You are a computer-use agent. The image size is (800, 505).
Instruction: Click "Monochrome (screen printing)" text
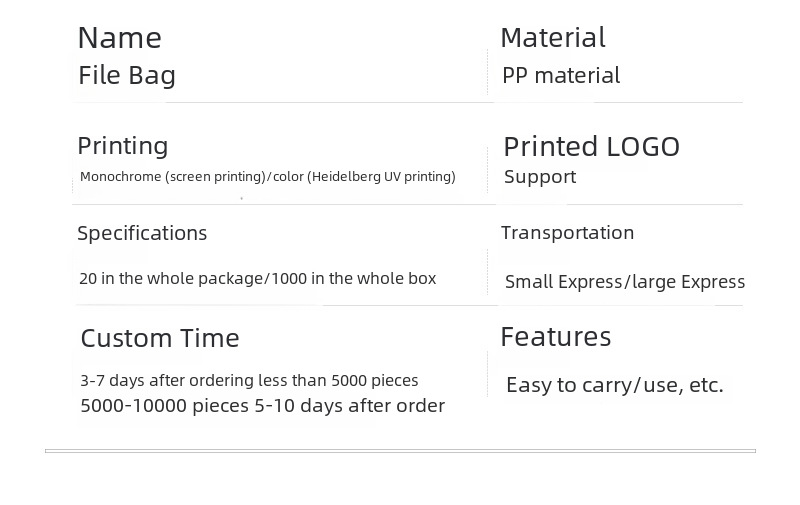[172, 177]
